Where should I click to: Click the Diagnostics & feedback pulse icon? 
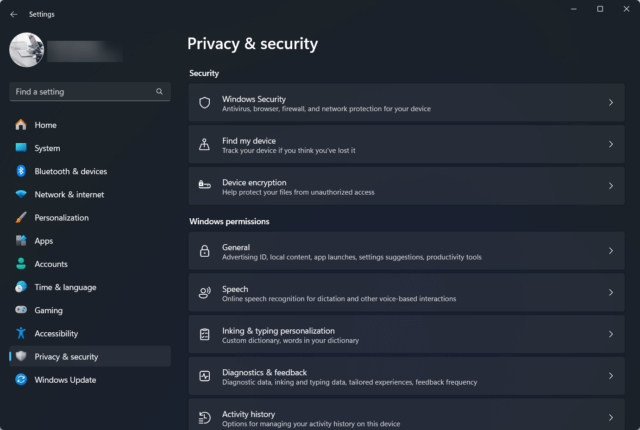[x=204, y=376]
